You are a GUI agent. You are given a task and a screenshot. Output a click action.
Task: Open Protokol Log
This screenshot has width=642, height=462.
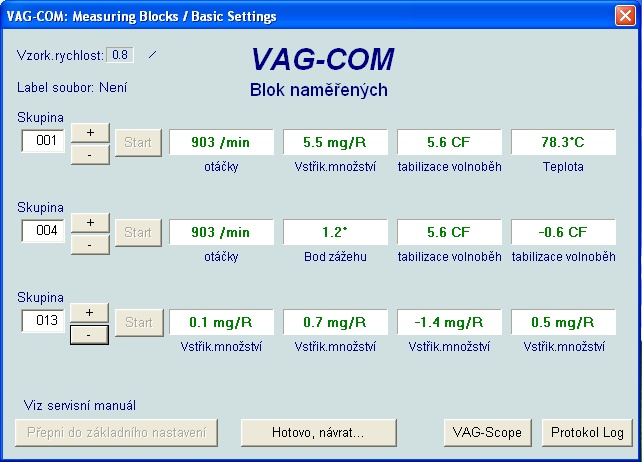point(587,433)
